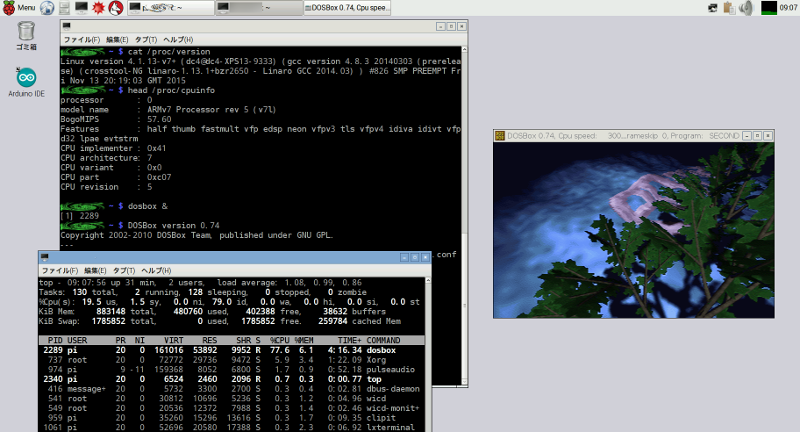Viewport: 800px width, 432px height.
Task: Click scroll-down arrow of back terminal
Action: point(464,382)
